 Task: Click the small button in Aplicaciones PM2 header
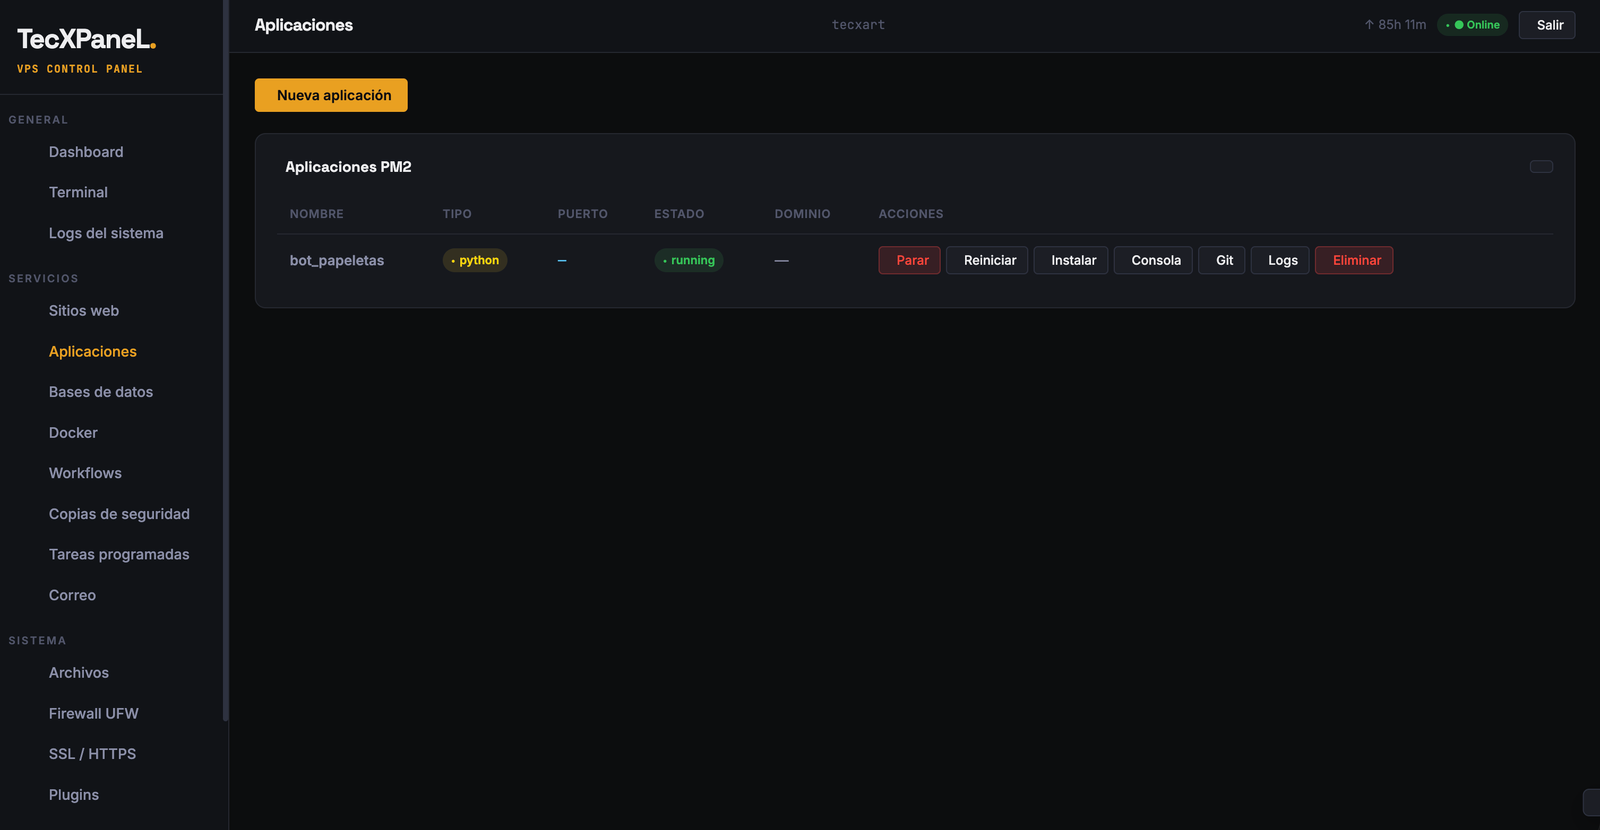(1541, 167)
